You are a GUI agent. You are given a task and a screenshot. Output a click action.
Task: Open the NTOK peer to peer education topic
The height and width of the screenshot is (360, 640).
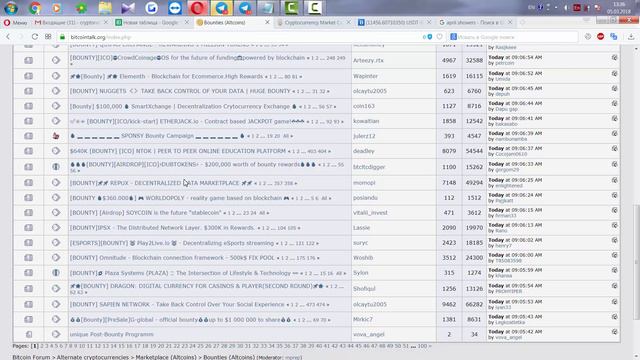(178, 151)
